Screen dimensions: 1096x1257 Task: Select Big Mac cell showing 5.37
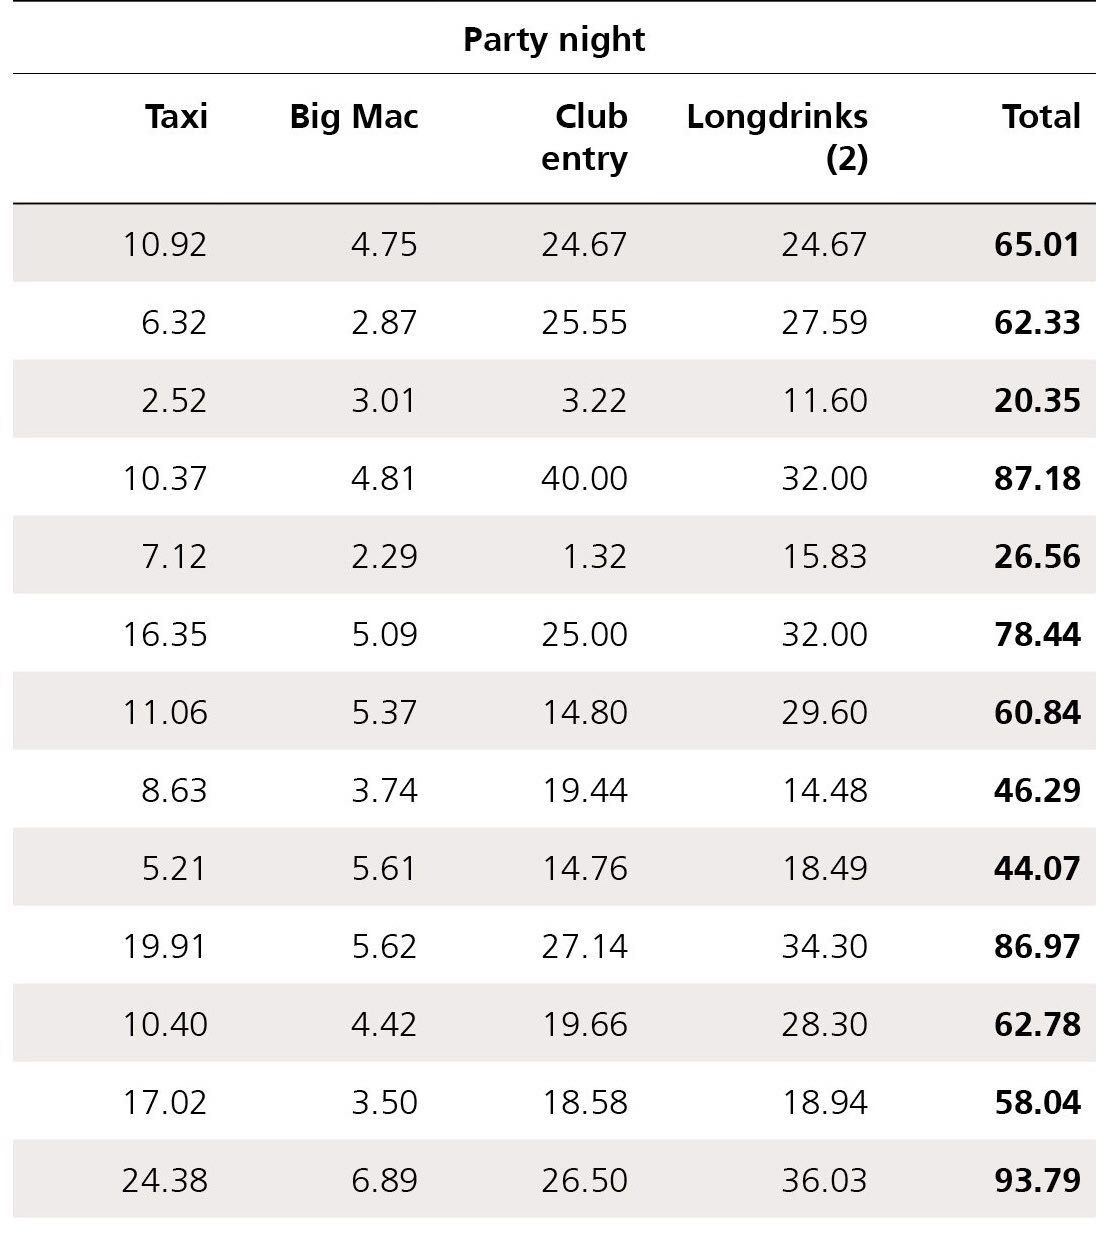tap(384, 713)
